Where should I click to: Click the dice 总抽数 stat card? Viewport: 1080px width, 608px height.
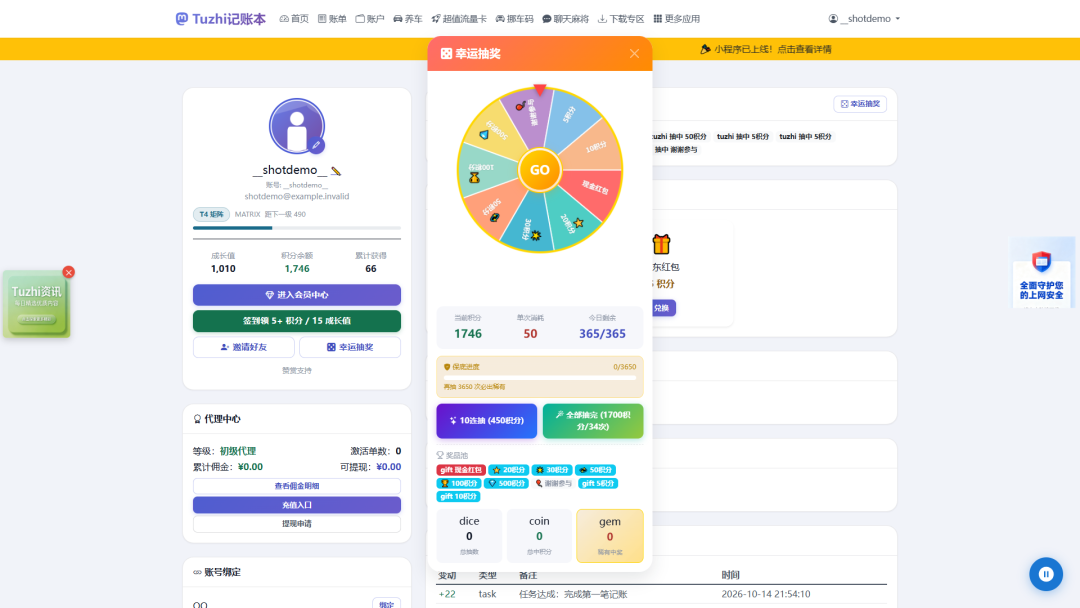(x=469, y=536)
